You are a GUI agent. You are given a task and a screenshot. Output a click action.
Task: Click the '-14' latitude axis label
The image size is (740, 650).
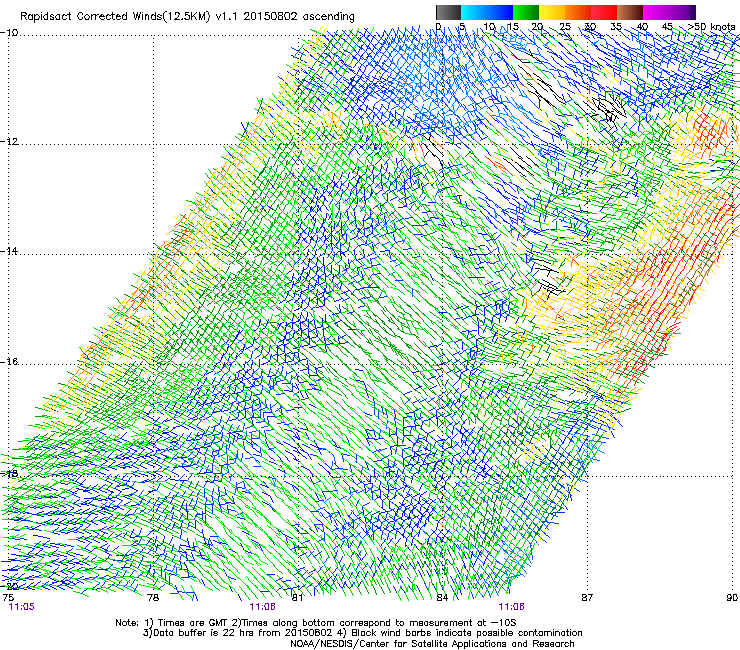(x=9, y=251)
